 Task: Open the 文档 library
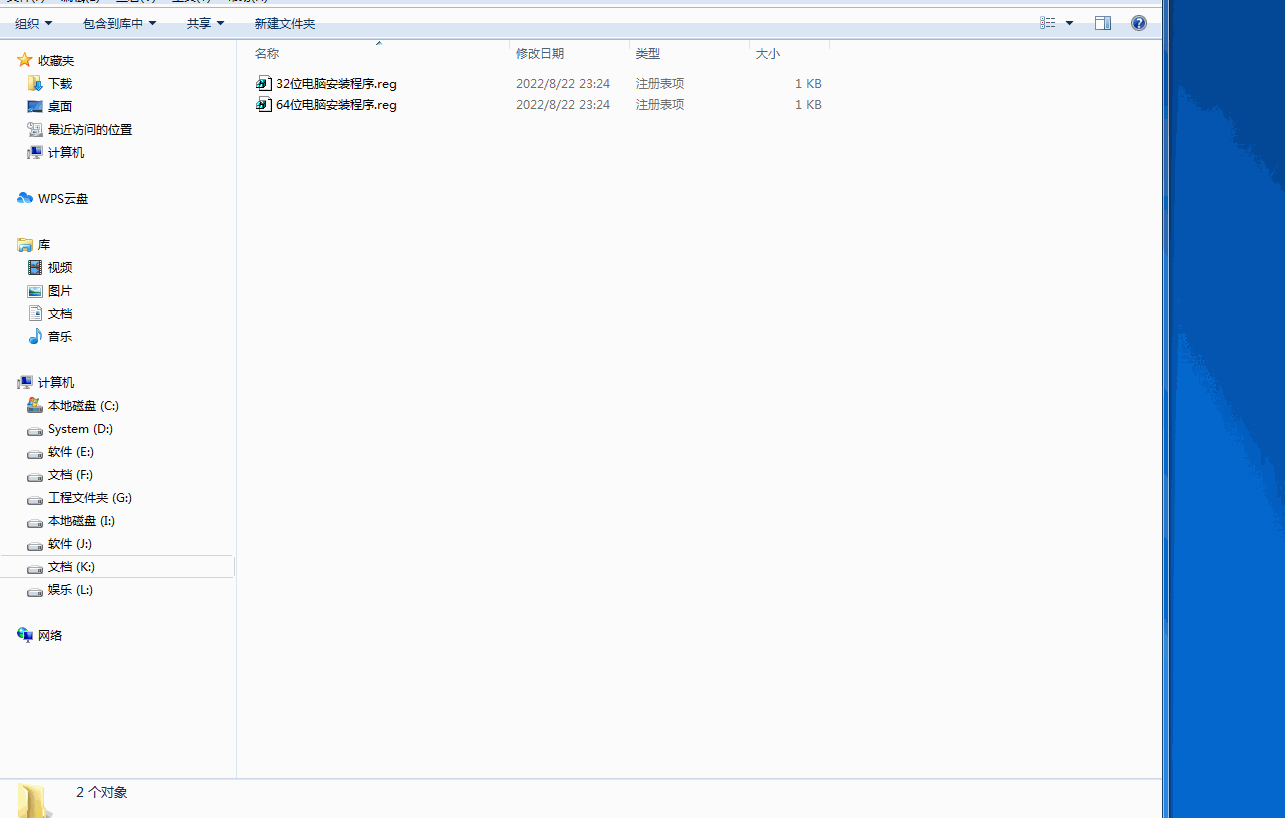pos(50,313)
